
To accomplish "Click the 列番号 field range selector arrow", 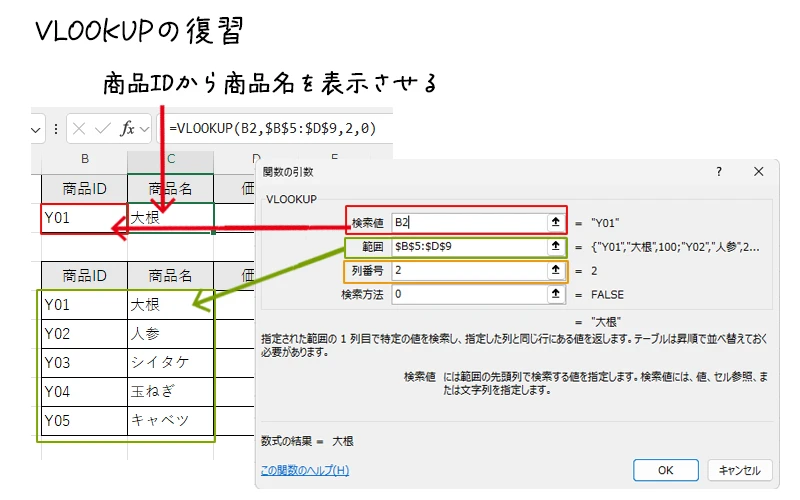I will click(x=556, y=270).
